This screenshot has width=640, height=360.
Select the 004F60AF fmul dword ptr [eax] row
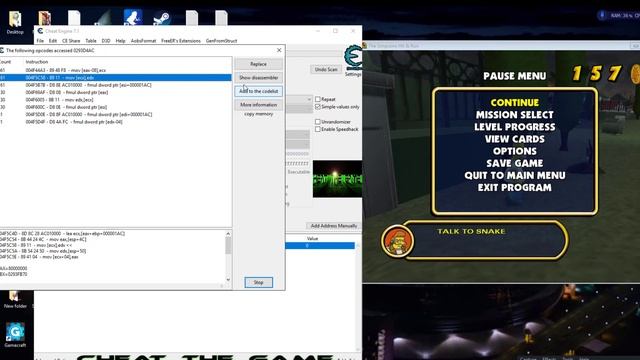pos(116,92)
